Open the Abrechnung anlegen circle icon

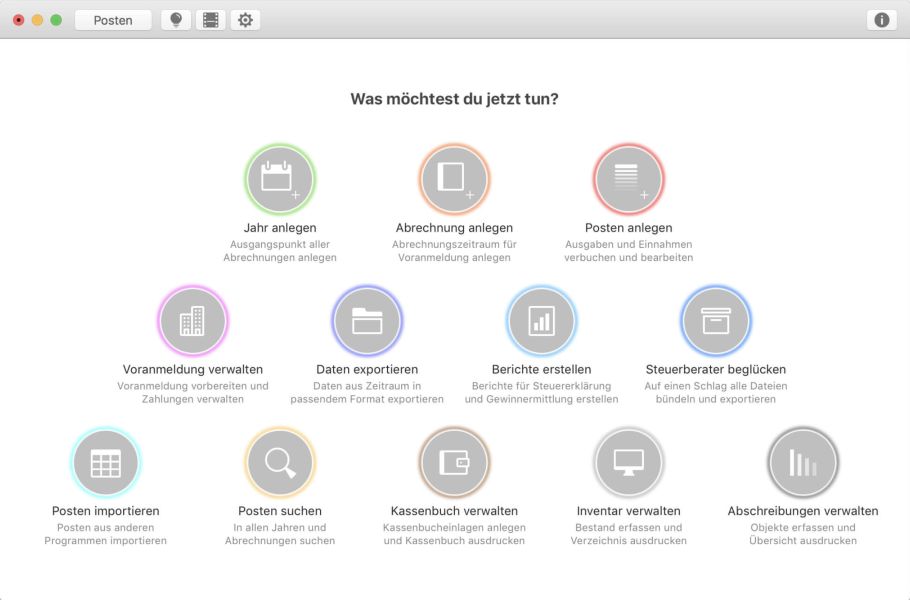click(x=454, y=179)
